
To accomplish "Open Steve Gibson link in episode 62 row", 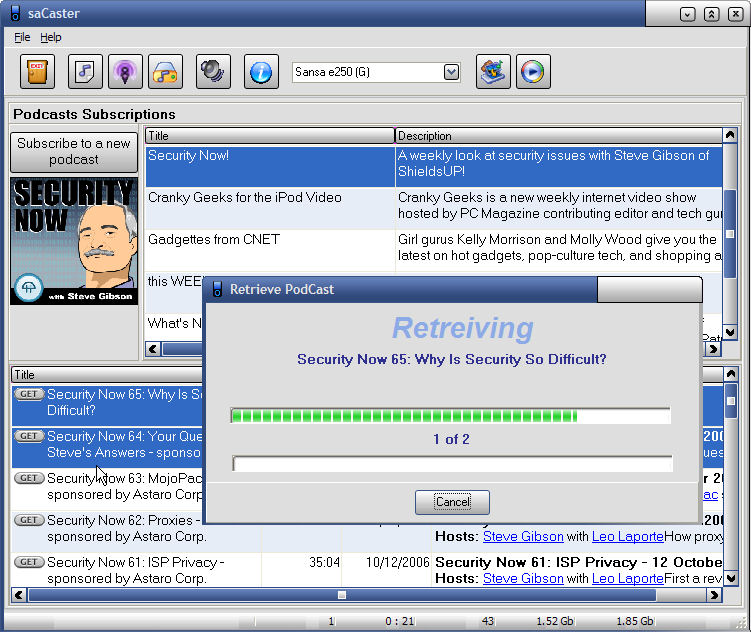I will [x=523, y=536].
